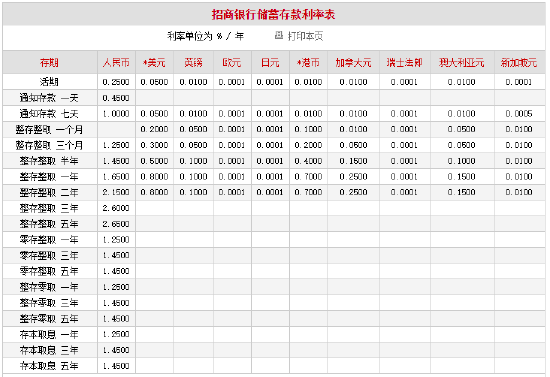Select the *美元 column header
This screenshot has height=377, width=550.
154,63
